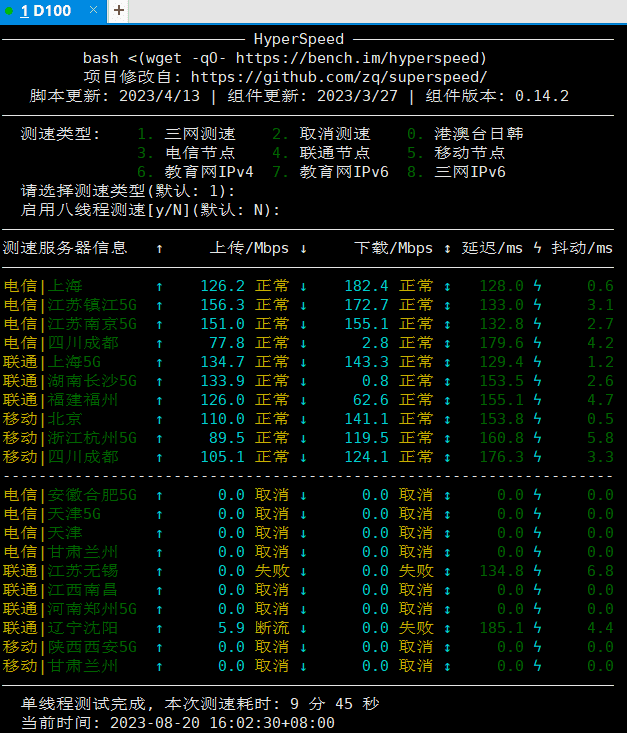Screen dimensions: 627x733
Task: Click download value 141.1 for 移动北京
Action: (367, 419)
